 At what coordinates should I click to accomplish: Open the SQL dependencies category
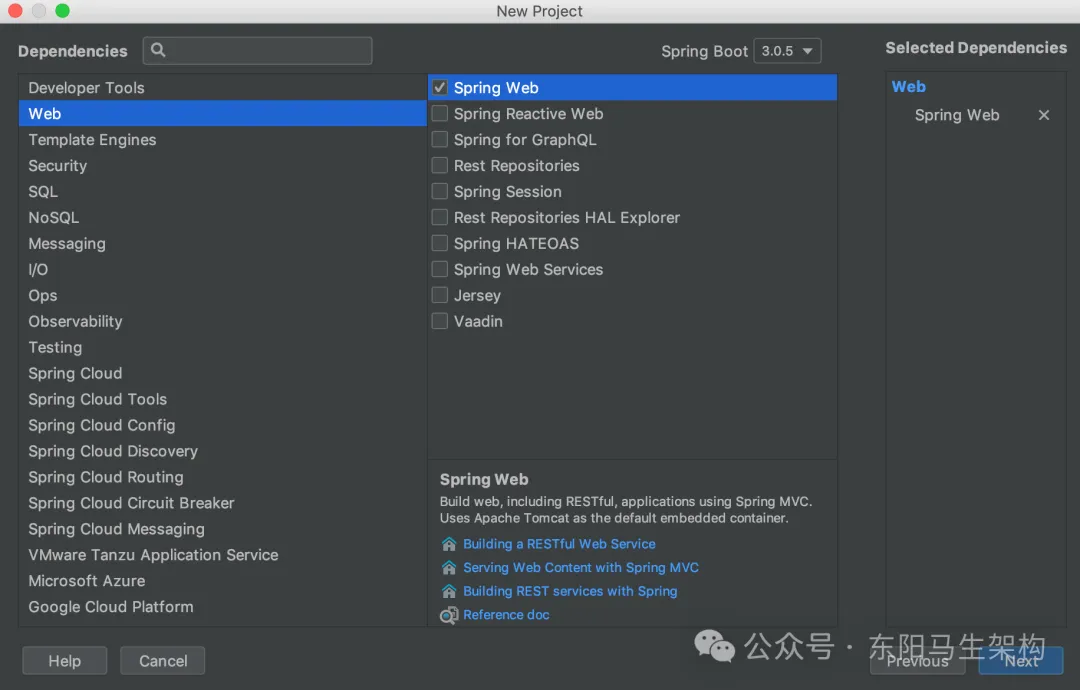pos(43,192)
